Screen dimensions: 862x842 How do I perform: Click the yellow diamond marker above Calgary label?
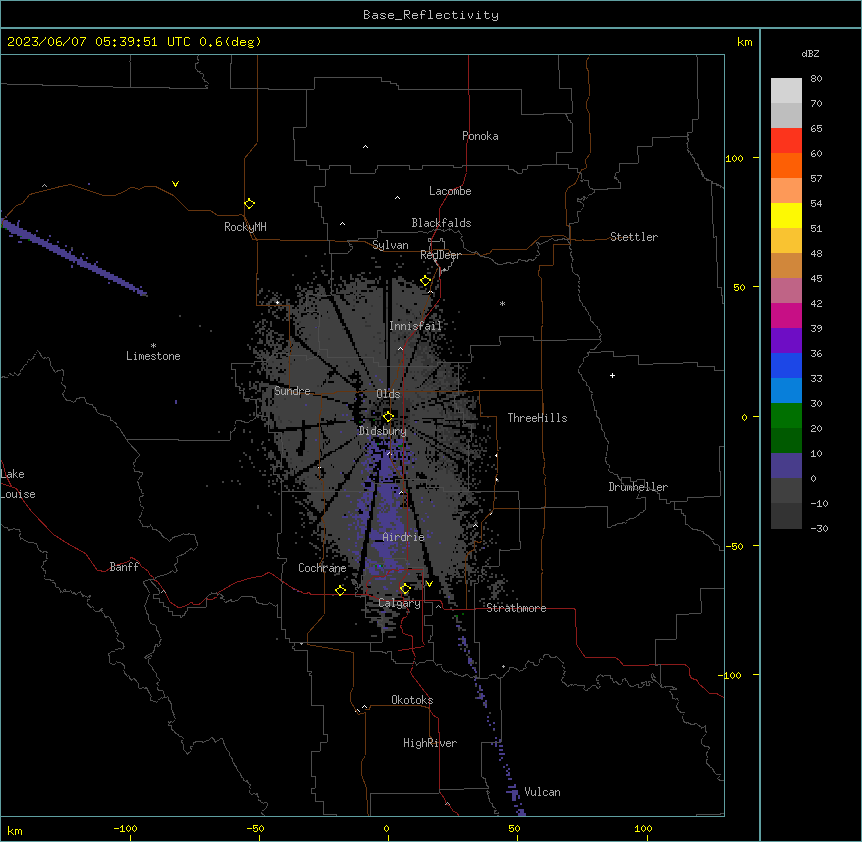405,589
